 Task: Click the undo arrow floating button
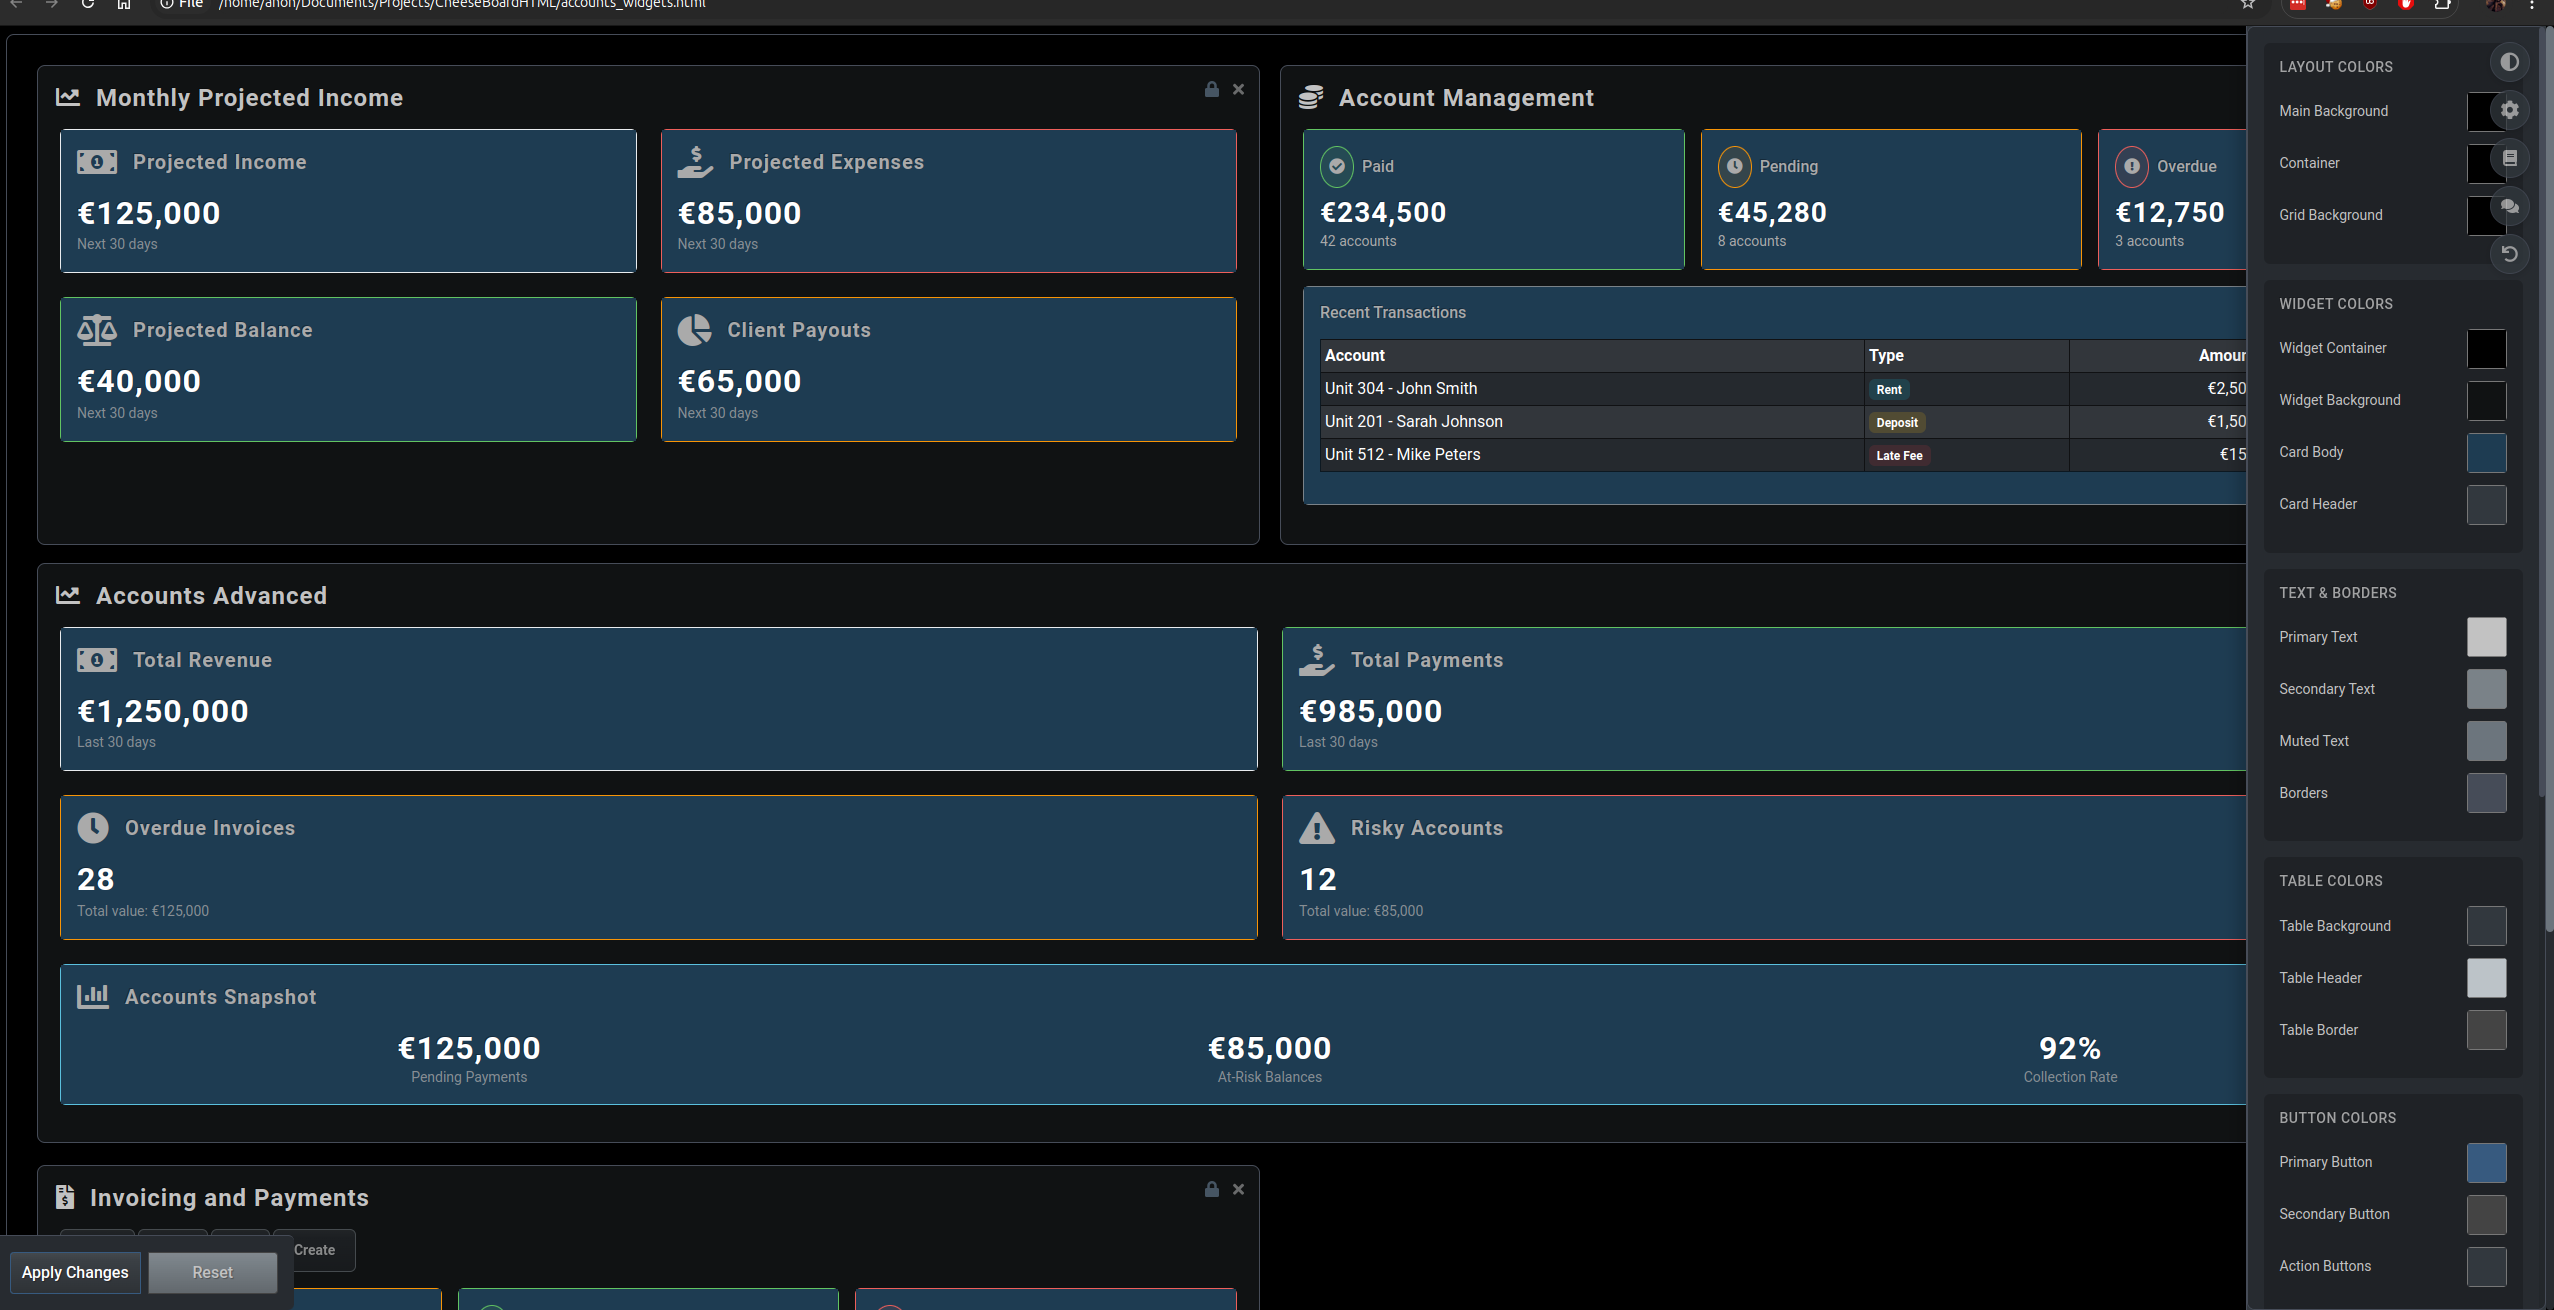click(x=2509, y=254)
